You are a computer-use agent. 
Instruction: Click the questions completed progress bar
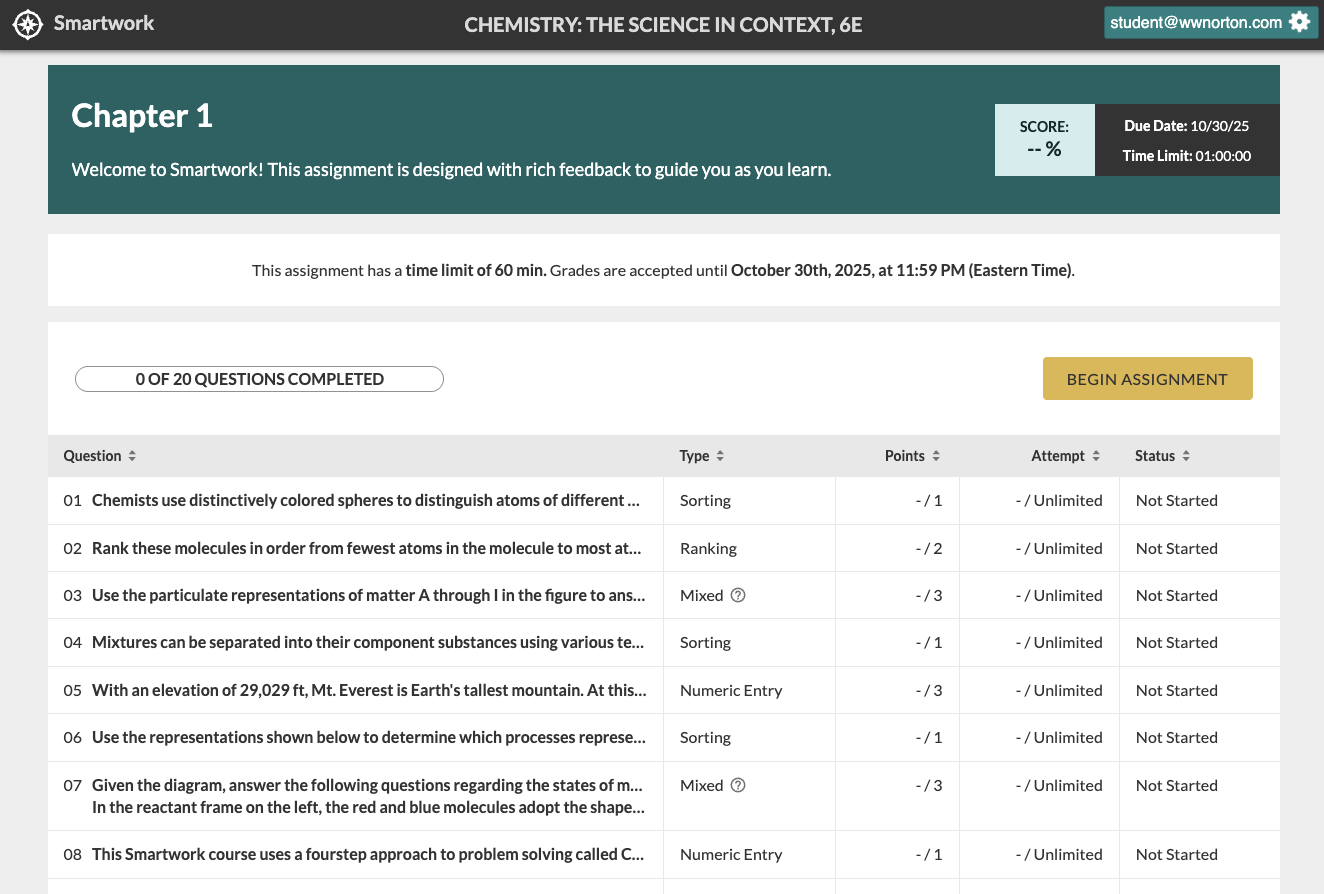259,379
